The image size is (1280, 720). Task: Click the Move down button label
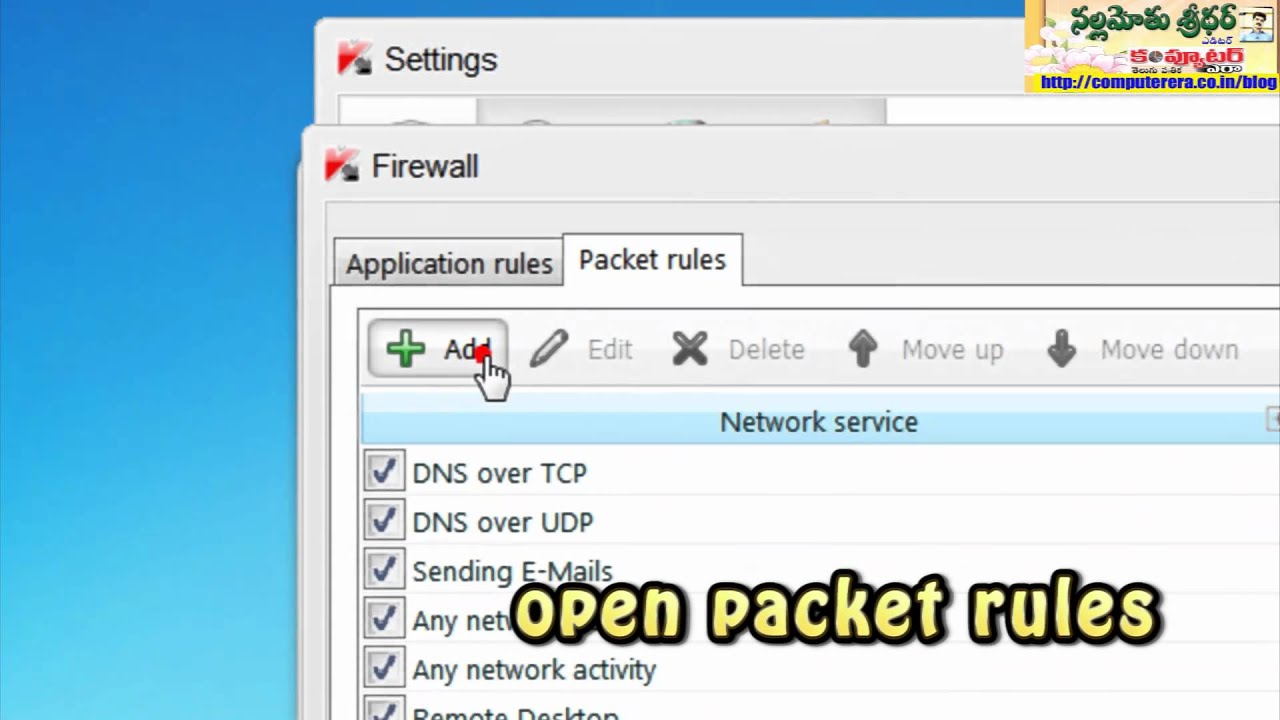click(x=1169, y=350)
